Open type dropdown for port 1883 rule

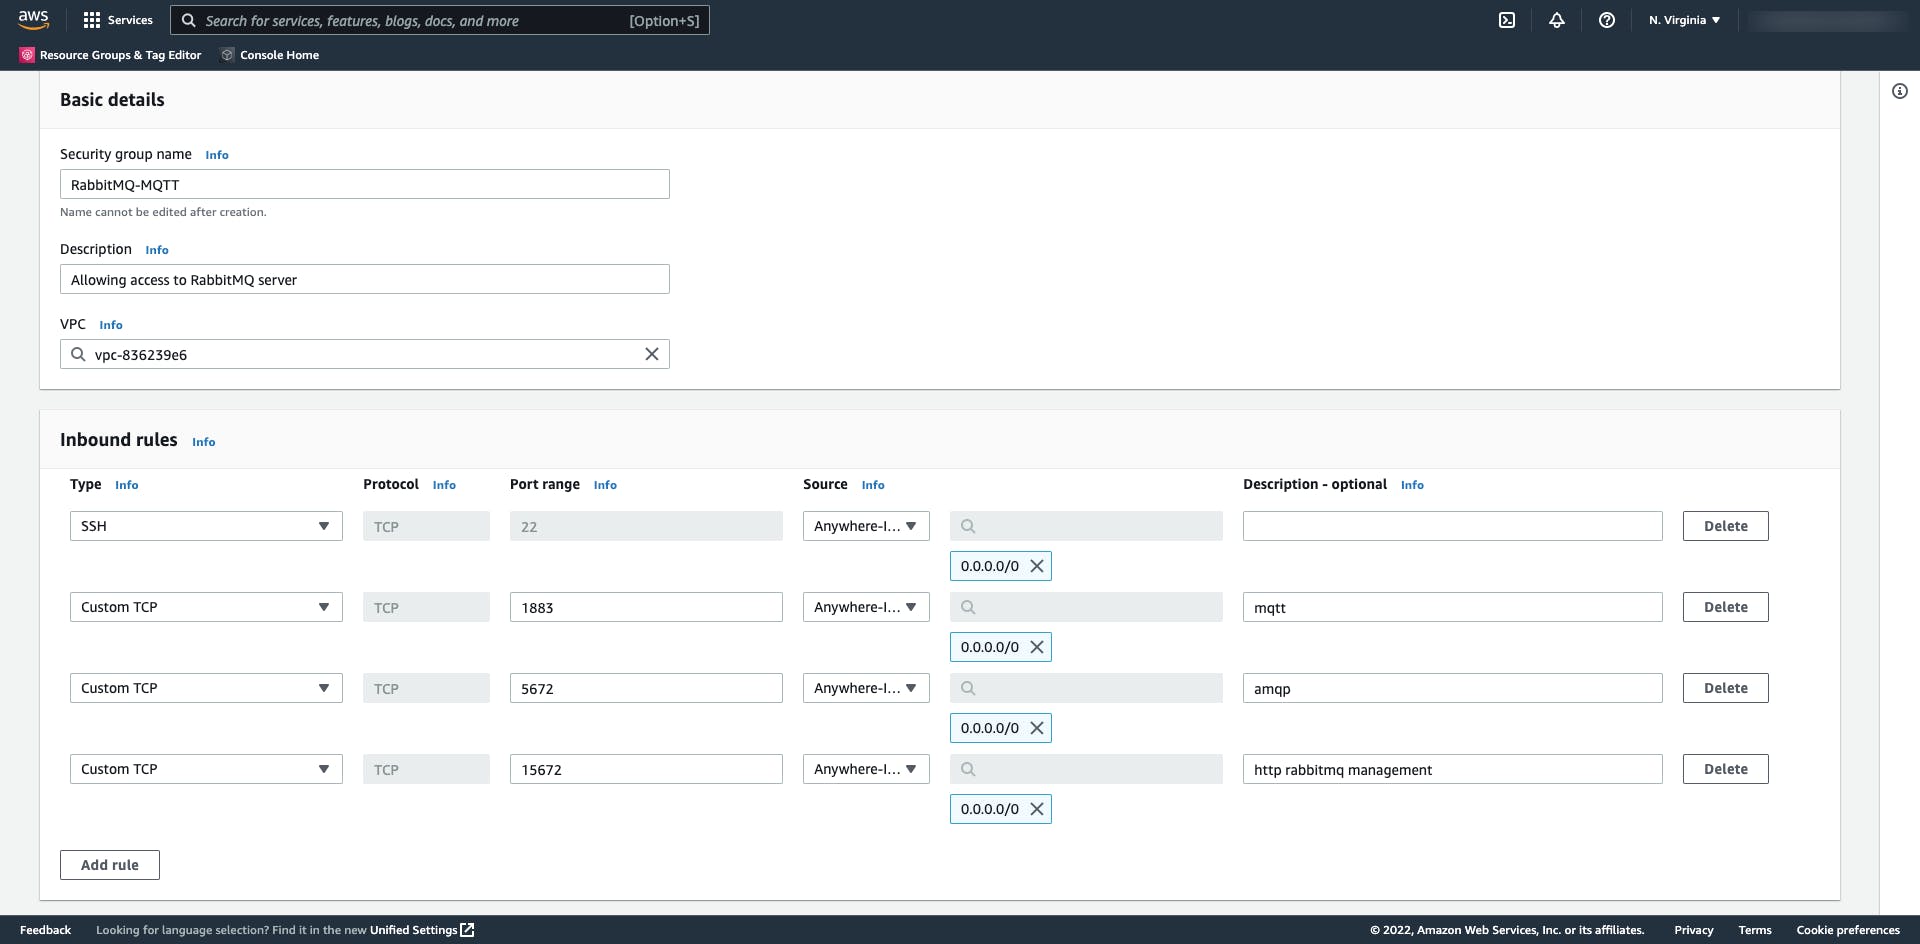click(x=206, y=607)
